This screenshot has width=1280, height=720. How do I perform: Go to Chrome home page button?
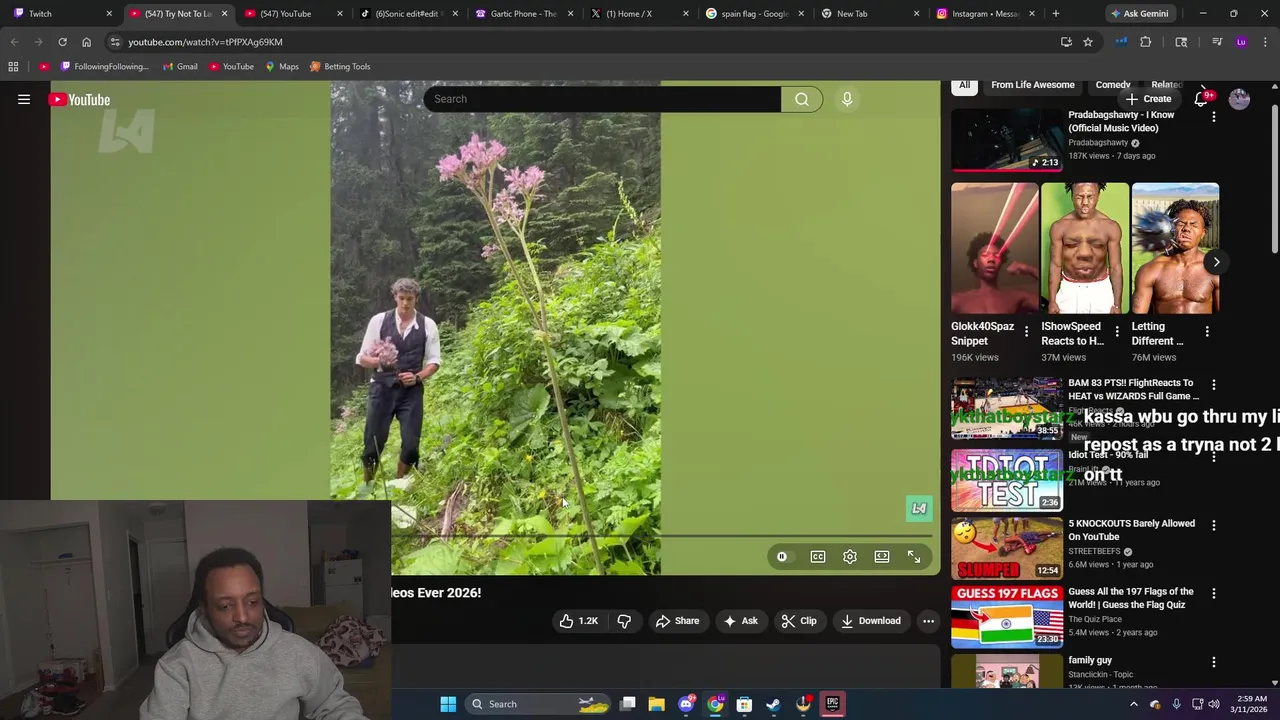(86, 42)
